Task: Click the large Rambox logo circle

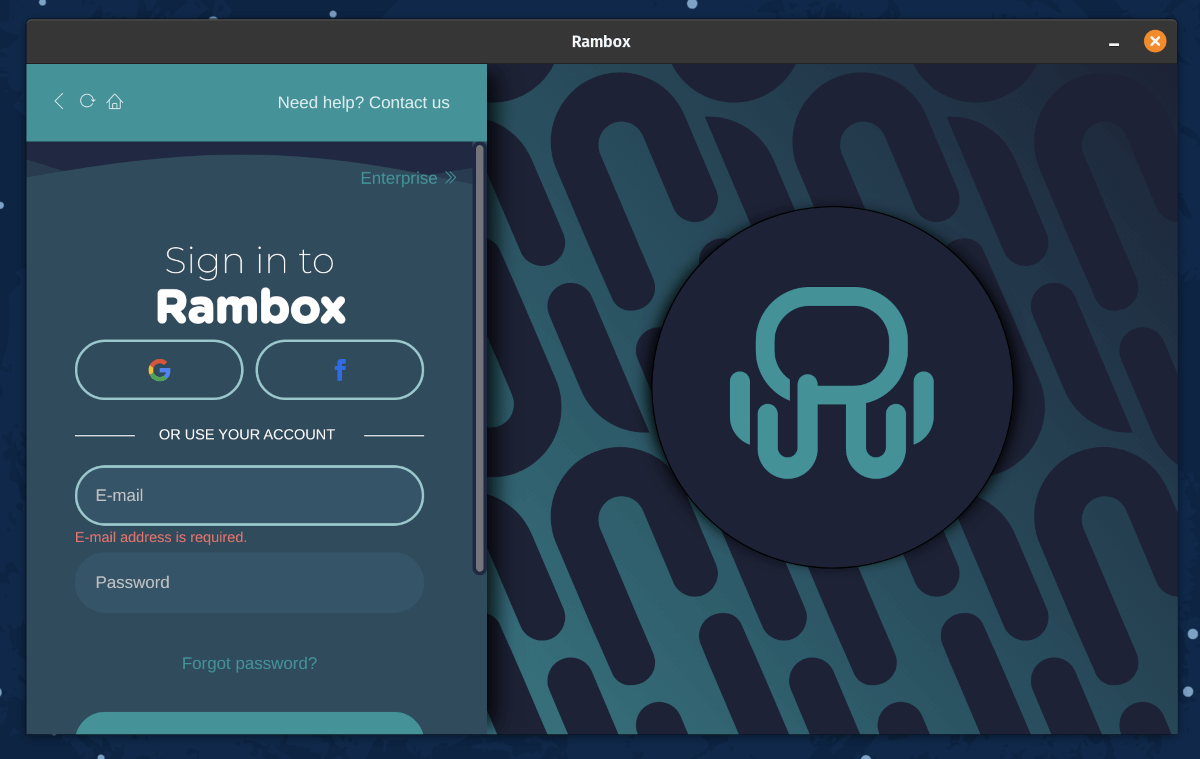Action: point(832,387)
